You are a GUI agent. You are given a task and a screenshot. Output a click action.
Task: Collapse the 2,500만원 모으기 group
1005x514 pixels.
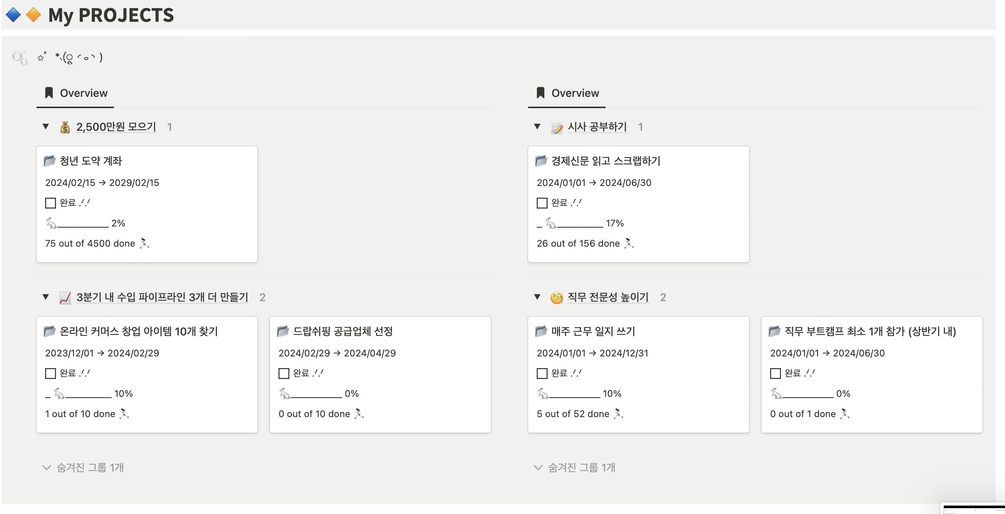click(45, 127)
